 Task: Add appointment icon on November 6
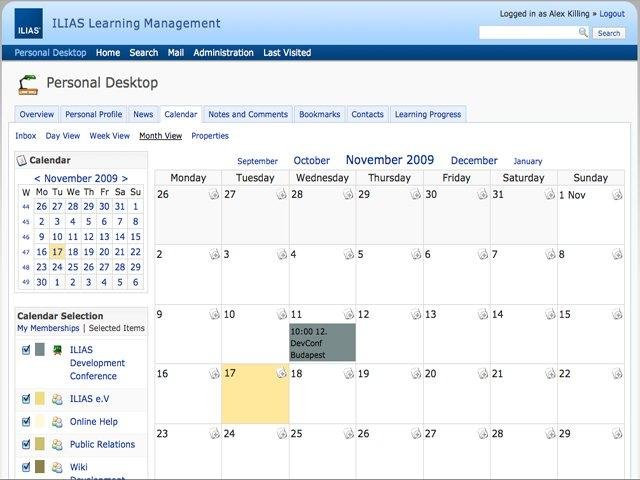pyautogui.click(x=483, y=254)
